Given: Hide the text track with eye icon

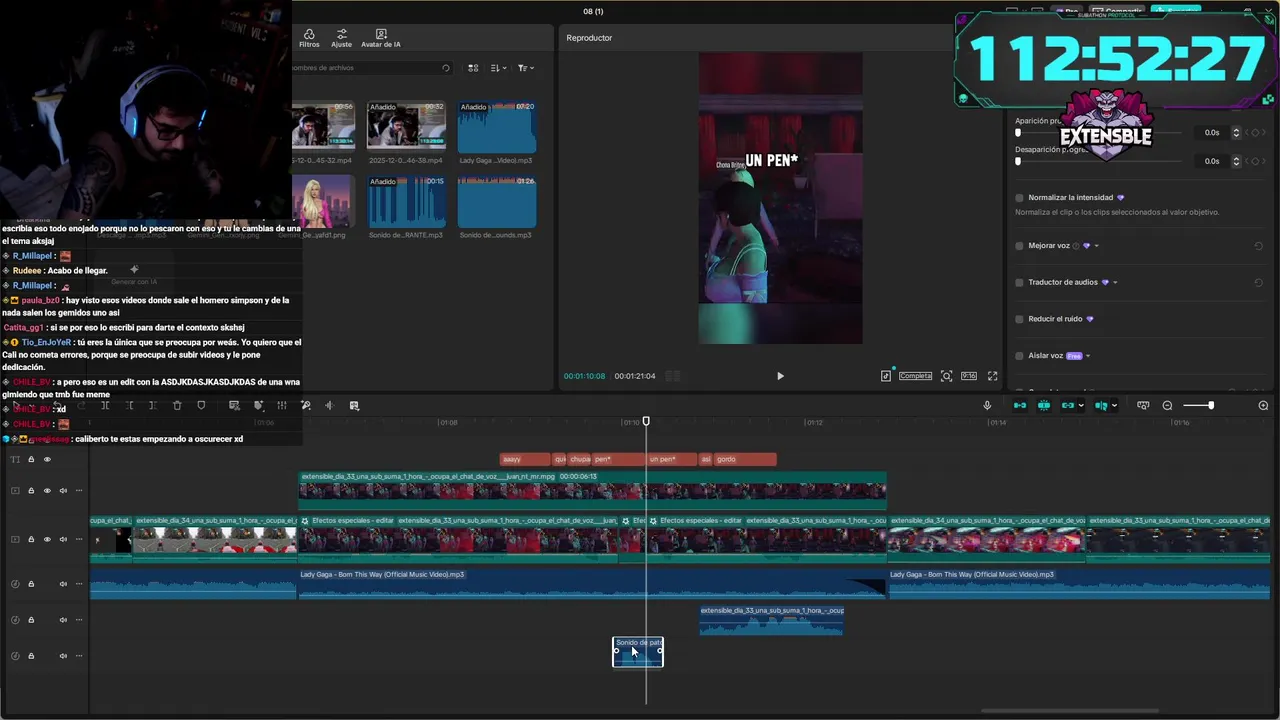Looking at the screenshot, I should coord(47,460).
